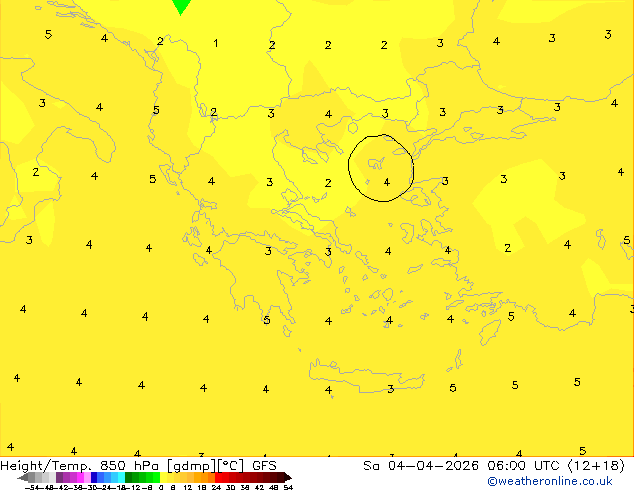Click the dark maroon right arrow end of legend
This screenshot has height=490, width=634.
[x=287, y=477]
